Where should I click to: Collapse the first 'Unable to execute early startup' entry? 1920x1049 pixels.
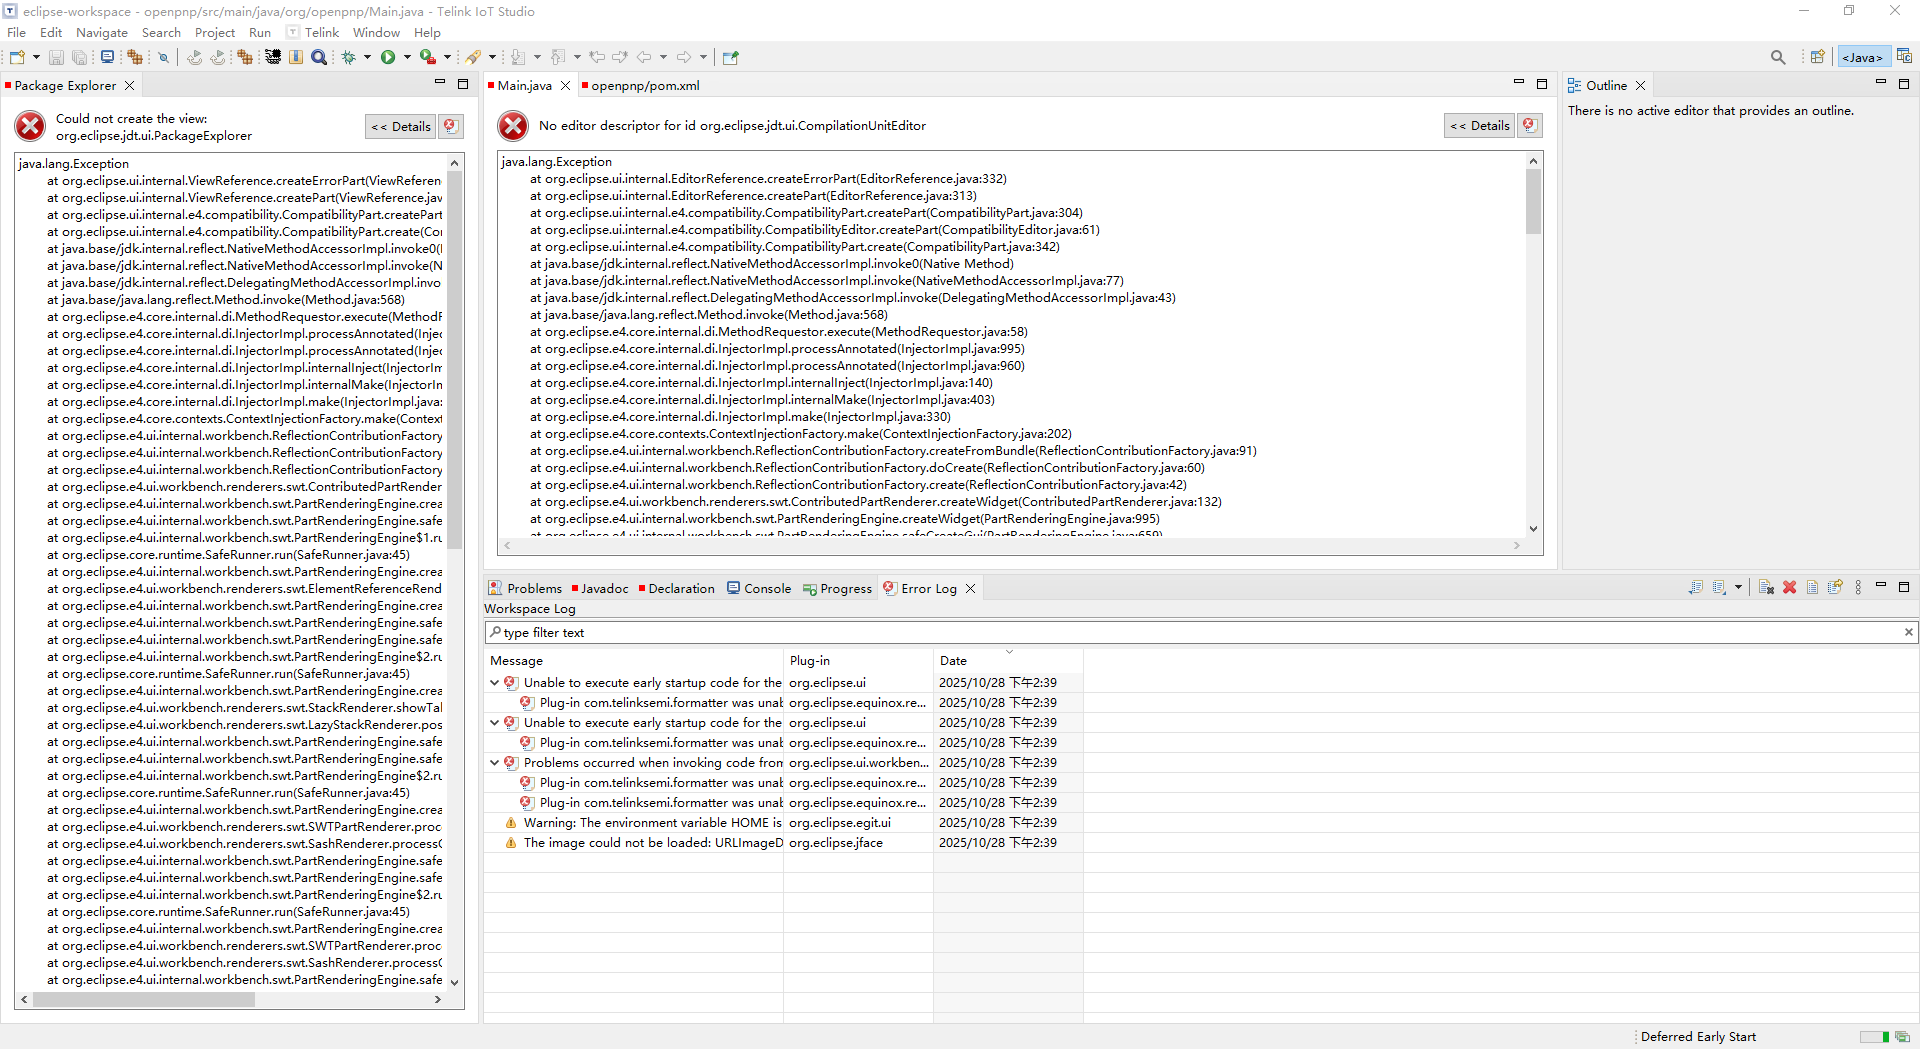tap(494, 683)
